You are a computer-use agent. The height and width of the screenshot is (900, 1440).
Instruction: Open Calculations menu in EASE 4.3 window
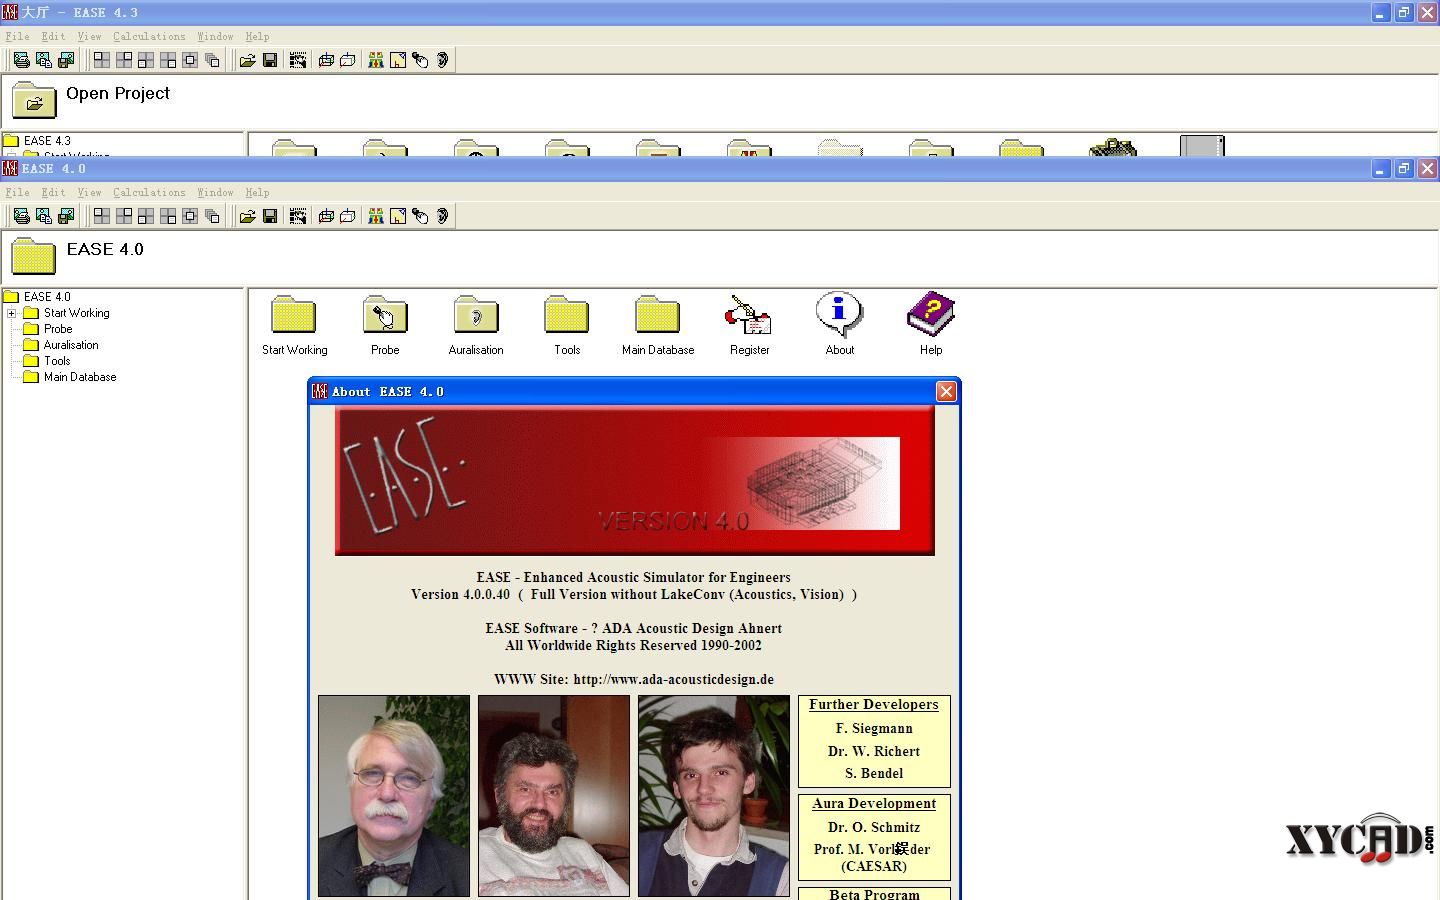tap(149, 36)
